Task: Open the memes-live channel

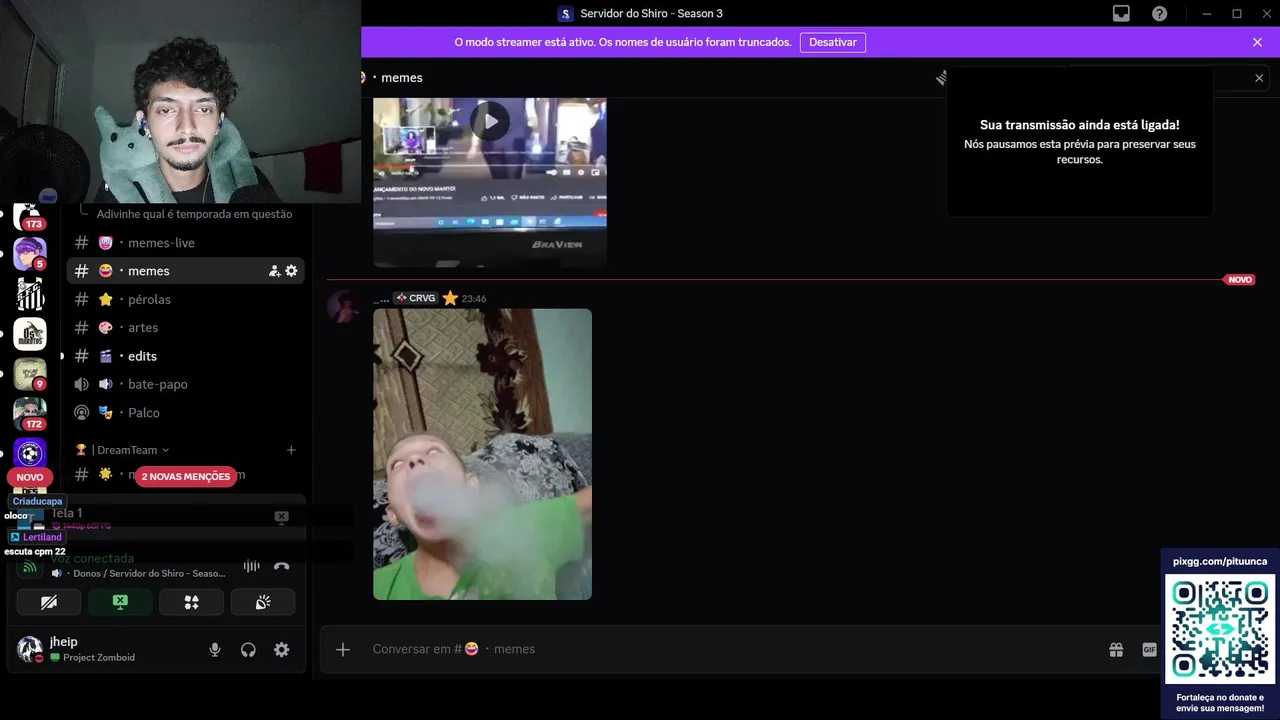Action: 186,243
